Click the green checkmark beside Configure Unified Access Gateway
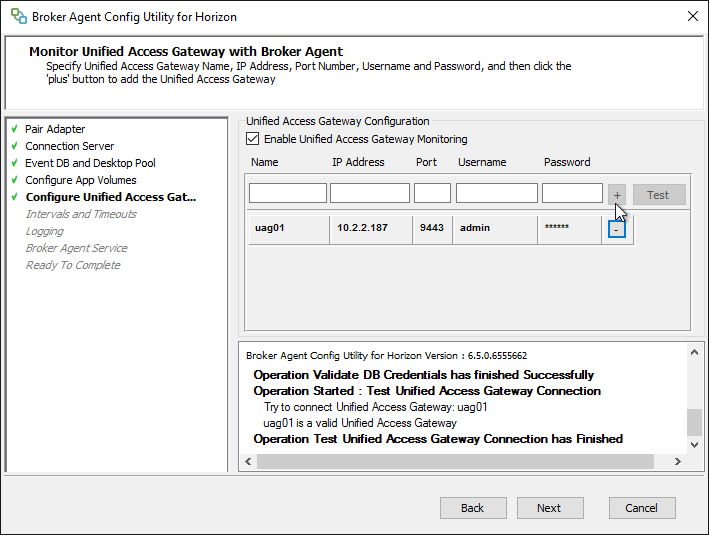This screenshot has height=535, width=709. (14, 197)
